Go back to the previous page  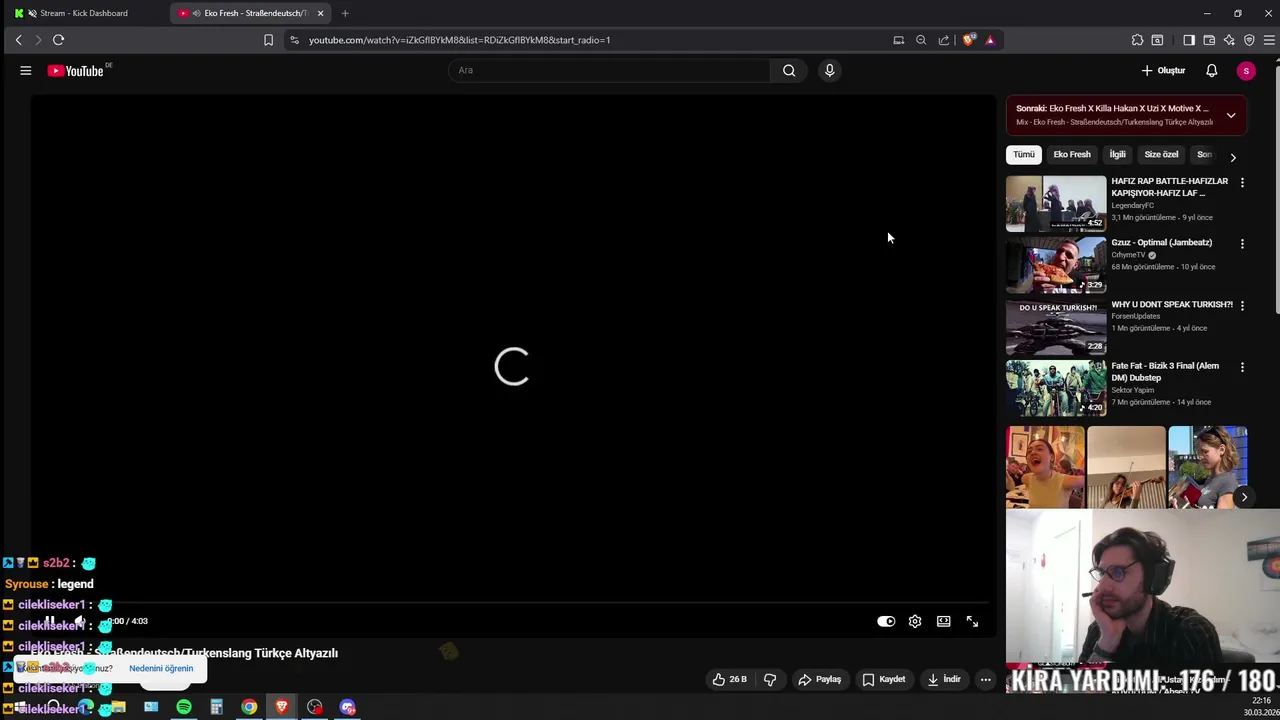coord(18,40)
